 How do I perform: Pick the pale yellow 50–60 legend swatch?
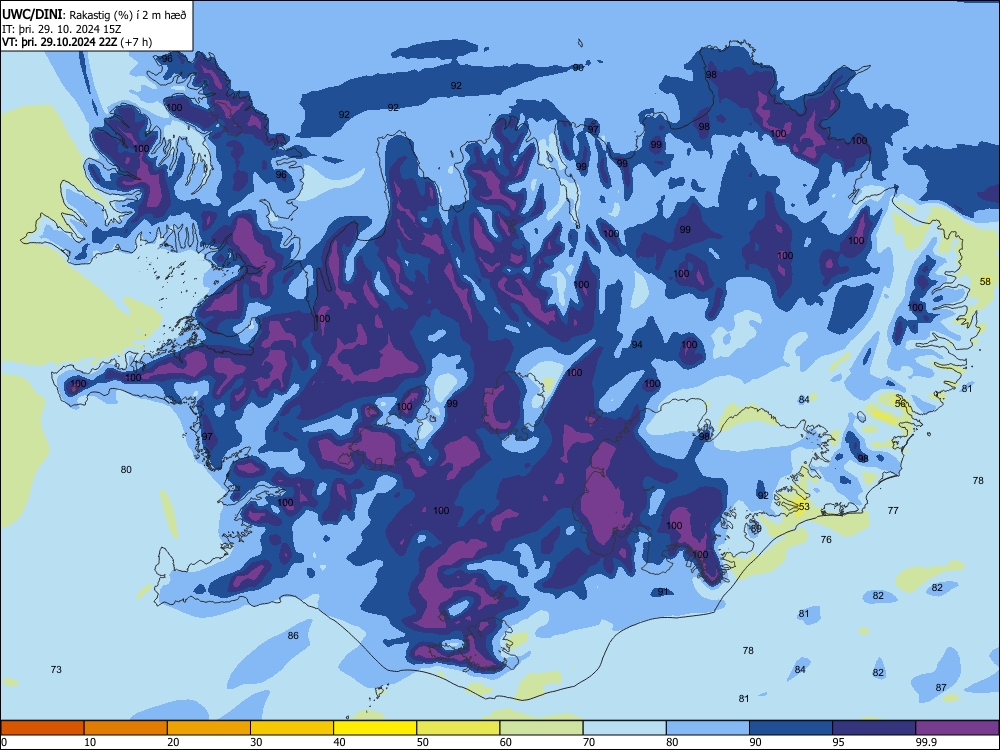click(x=458, y=728)
